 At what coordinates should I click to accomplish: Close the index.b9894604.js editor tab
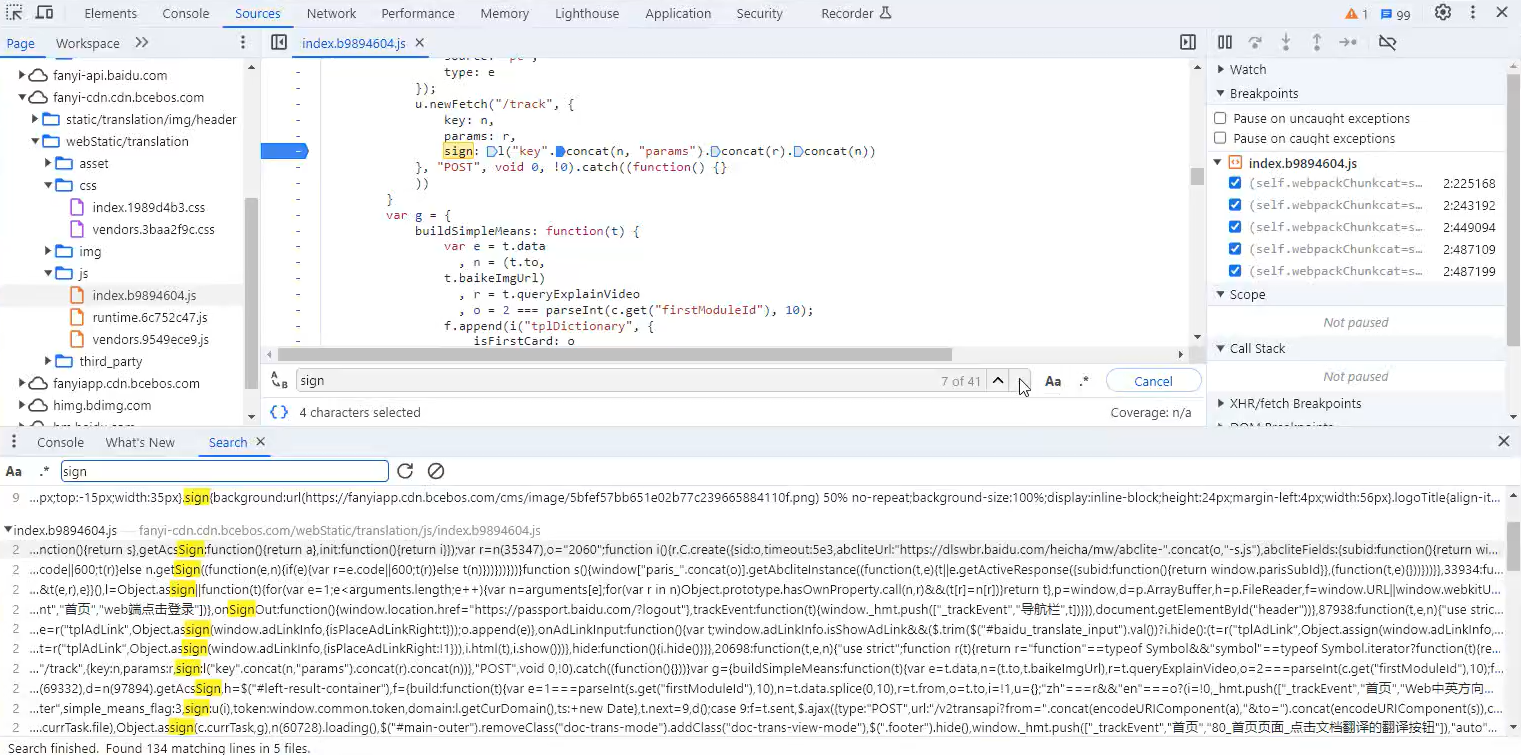click(420, 43)
